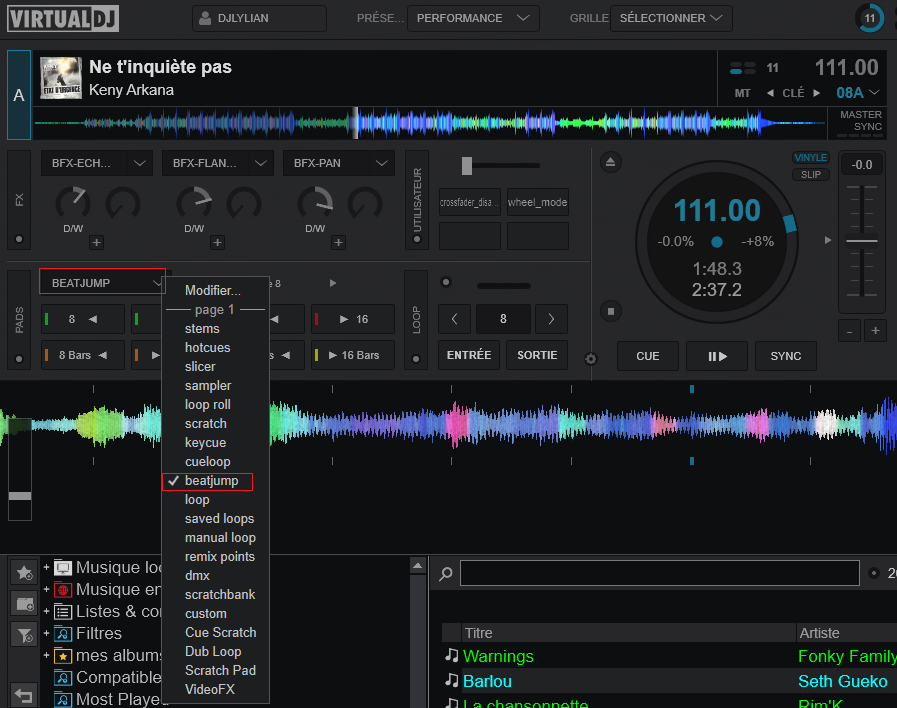Open the clock indicator showing 11
Image resolution: width=897 pixels, height=708 pixels.
870,18
